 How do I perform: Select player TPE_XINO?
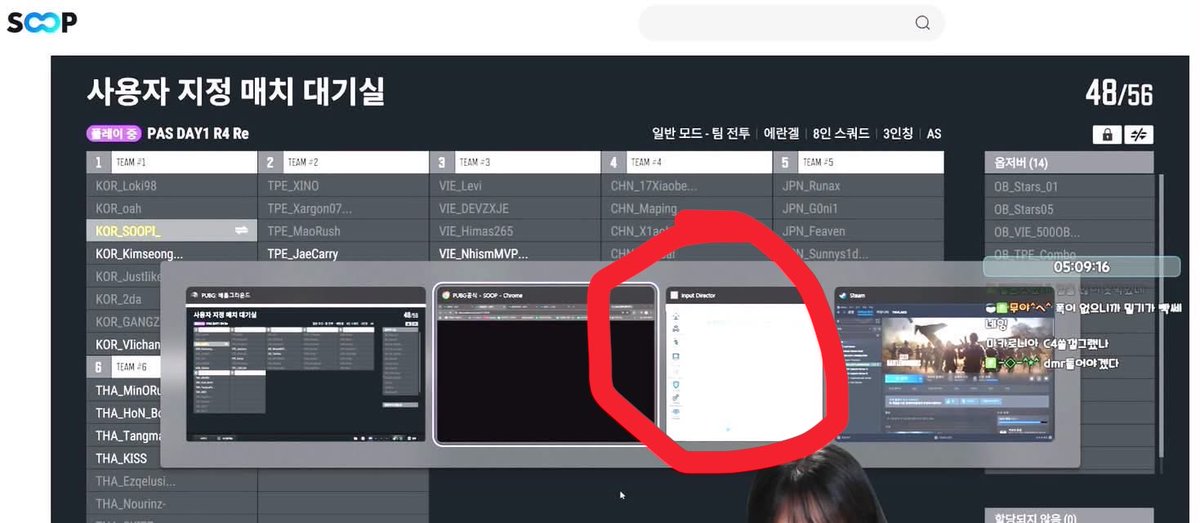(x=343, y=186)
